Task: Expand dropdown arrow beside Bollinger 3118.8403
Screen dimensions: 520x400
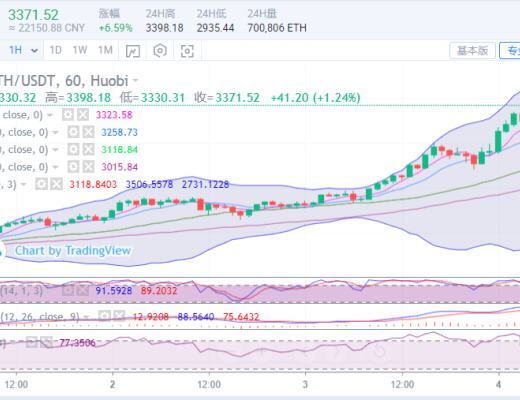Action: (23, 184)
